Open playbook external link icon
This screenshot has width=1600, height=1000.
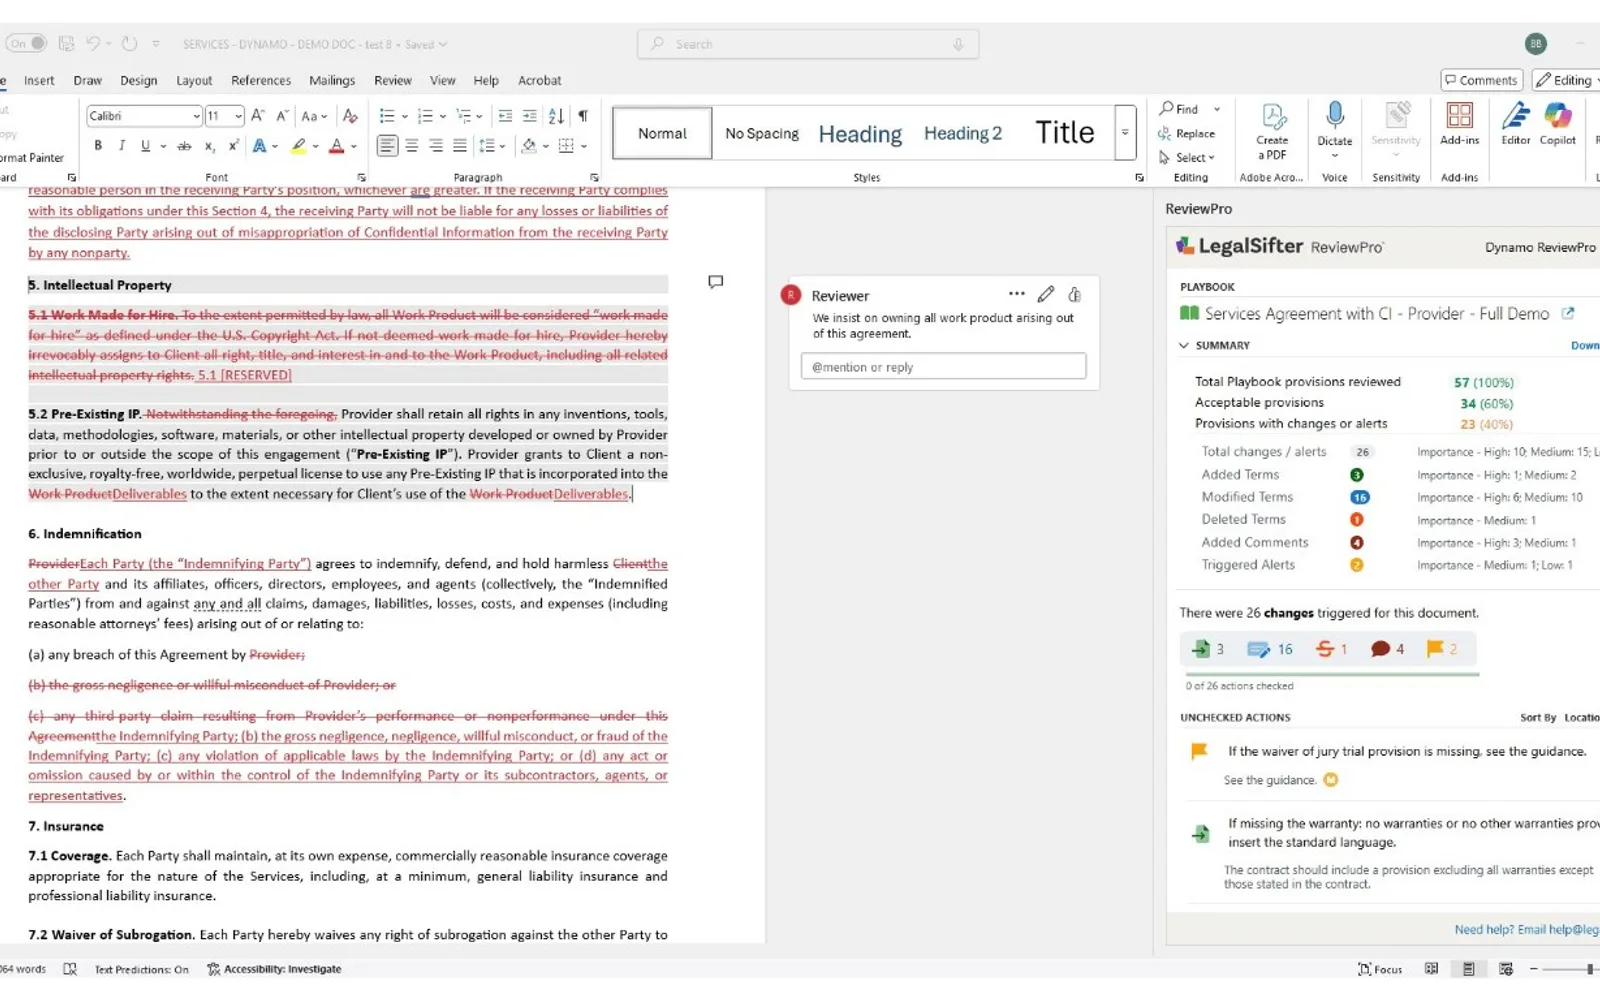(x=1568, y=313)
